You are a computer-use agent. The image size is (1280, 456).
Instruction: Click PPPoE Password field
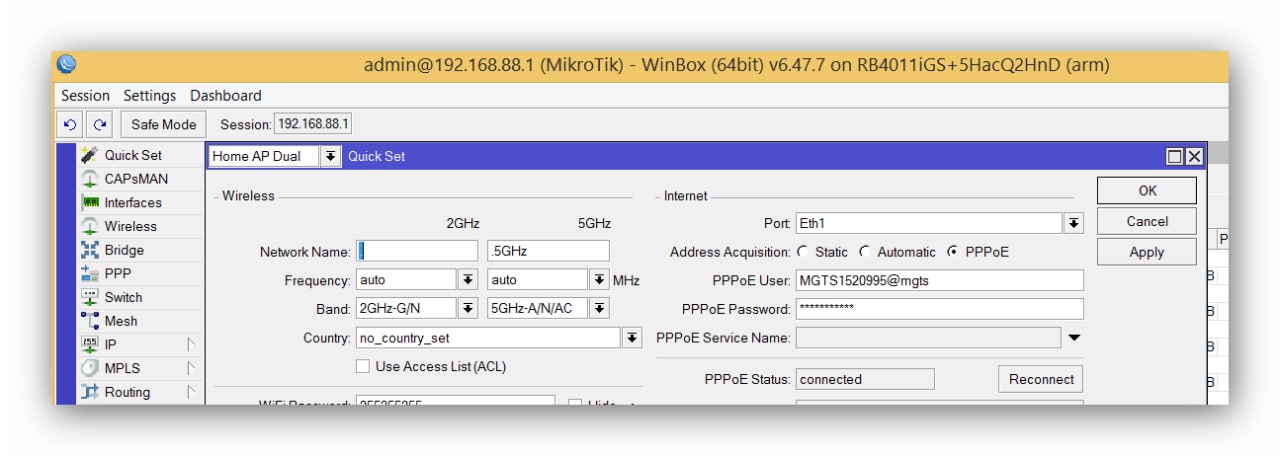(940, 309)
